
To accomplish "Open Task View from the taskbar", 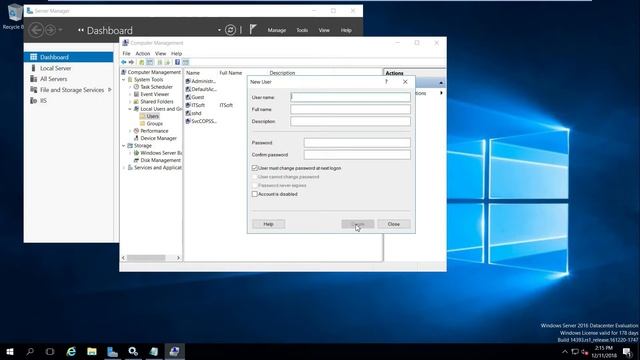I will point(50,351).
